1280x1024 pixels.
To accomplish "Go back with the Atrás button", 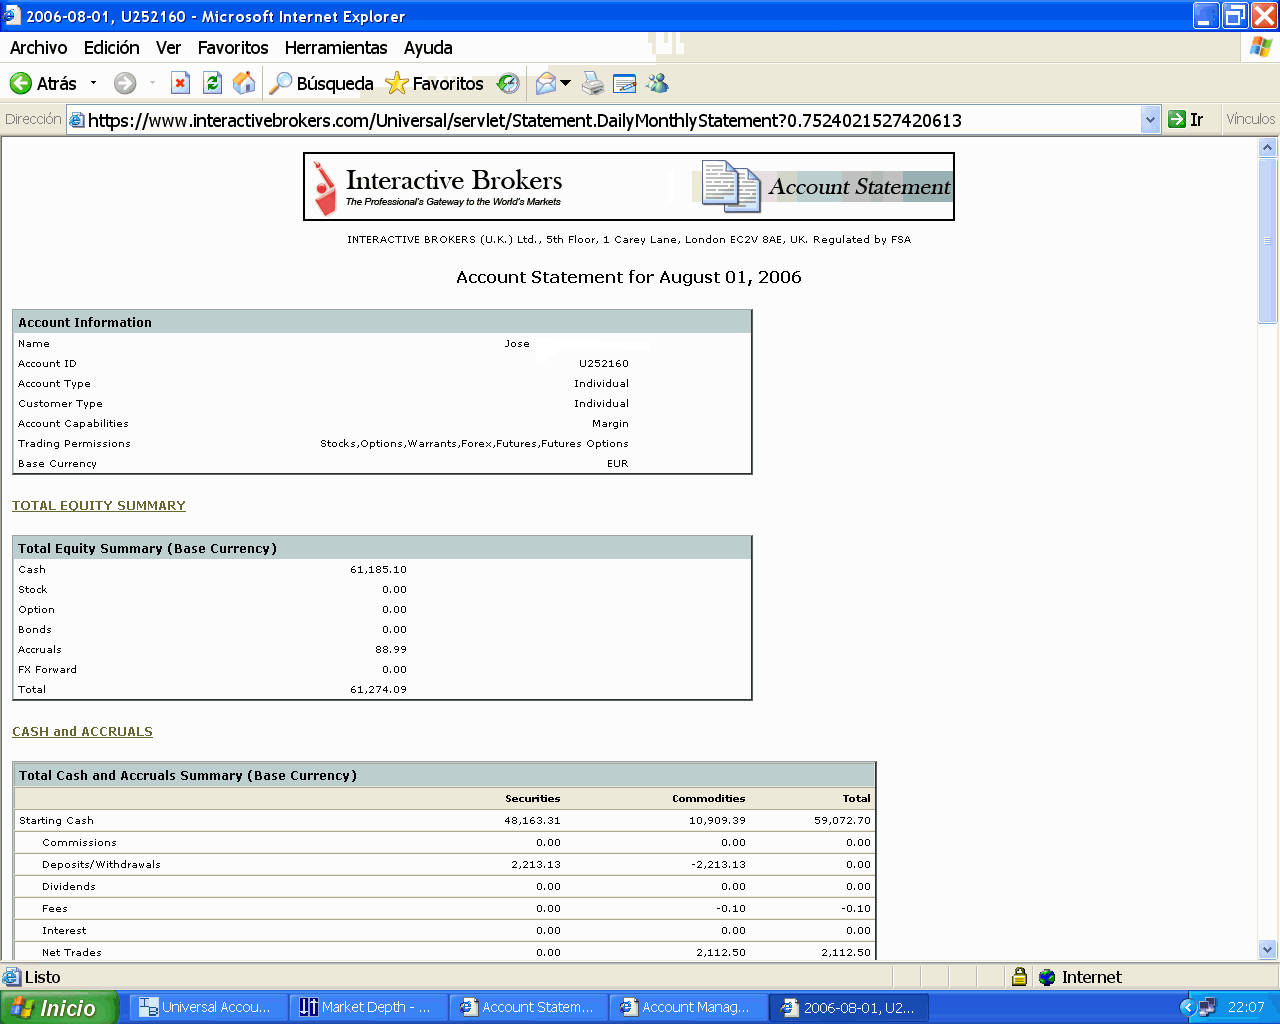I will 43,83.
